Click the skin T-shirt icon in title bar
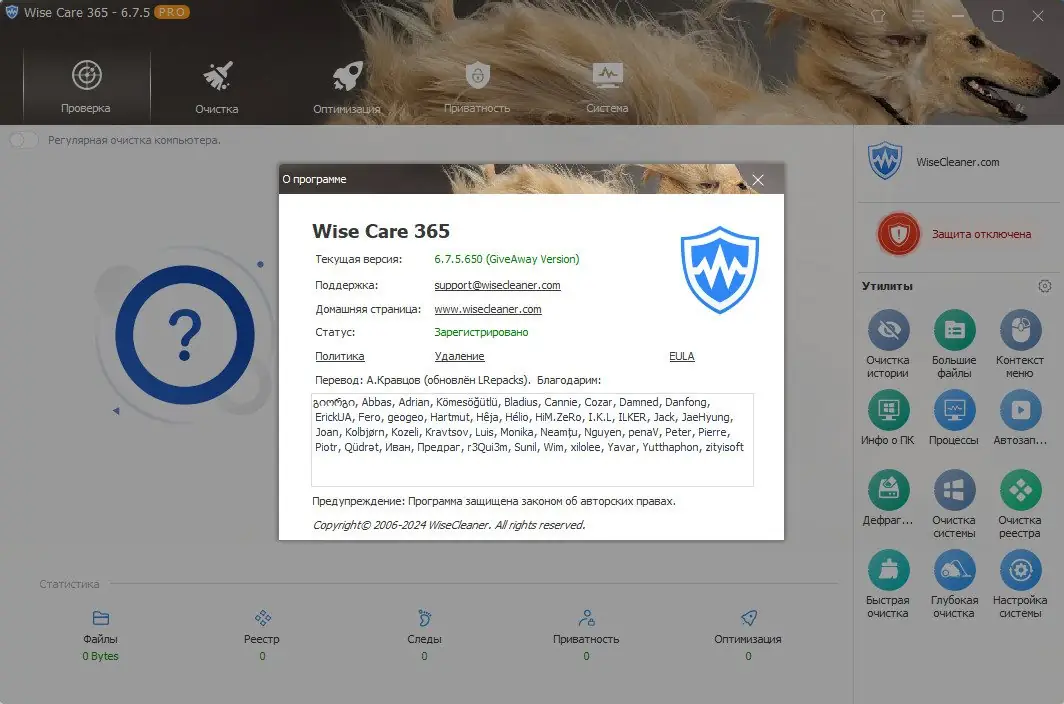 click(878, 16)
